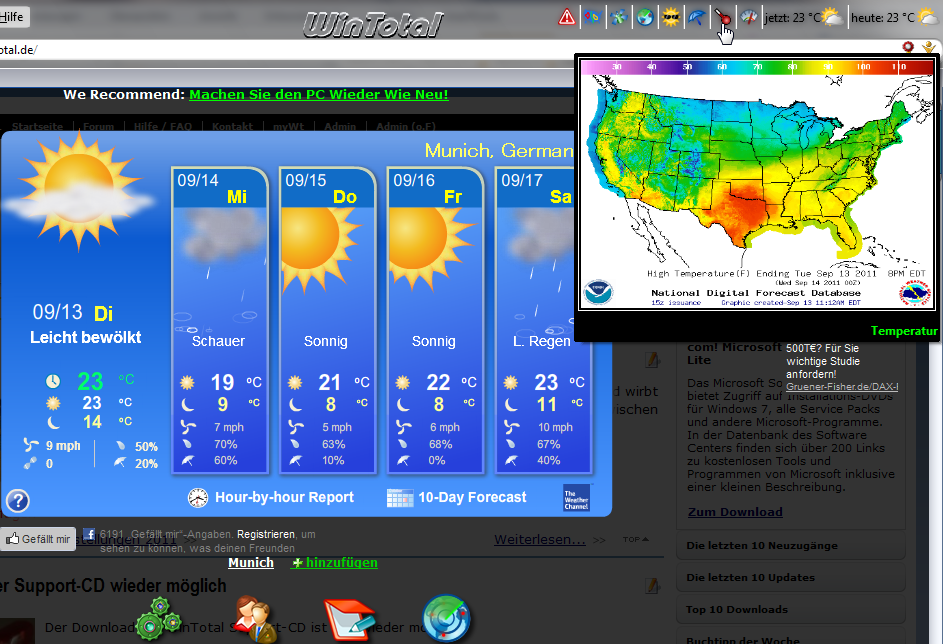The width and height of the screenshot is (943, 644).
Task: Open the blue umbrella precipitation icon
Action: point(696,17)
